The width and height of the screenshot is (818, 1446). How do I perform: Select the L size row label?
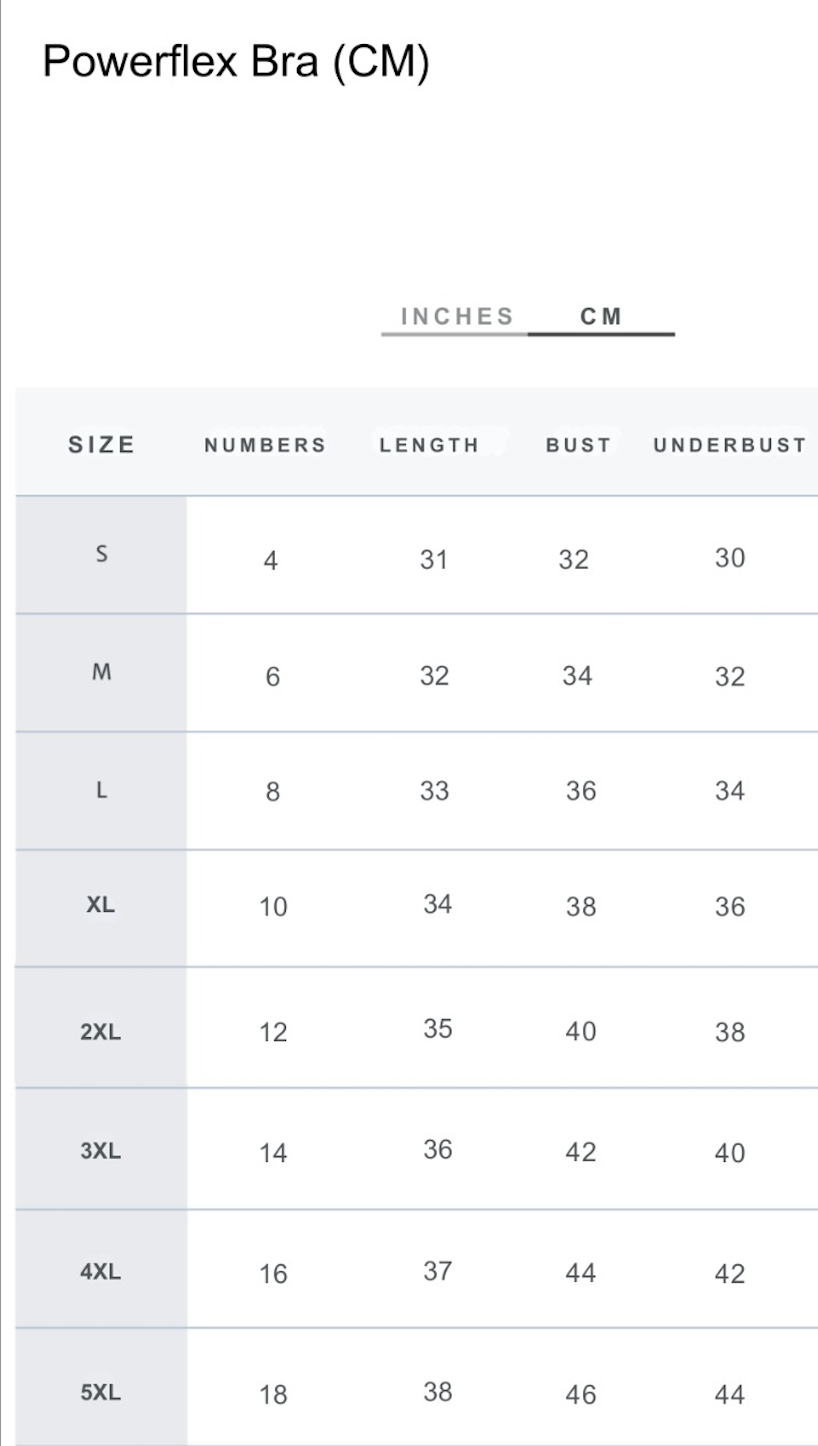click(x=101, y=790)
